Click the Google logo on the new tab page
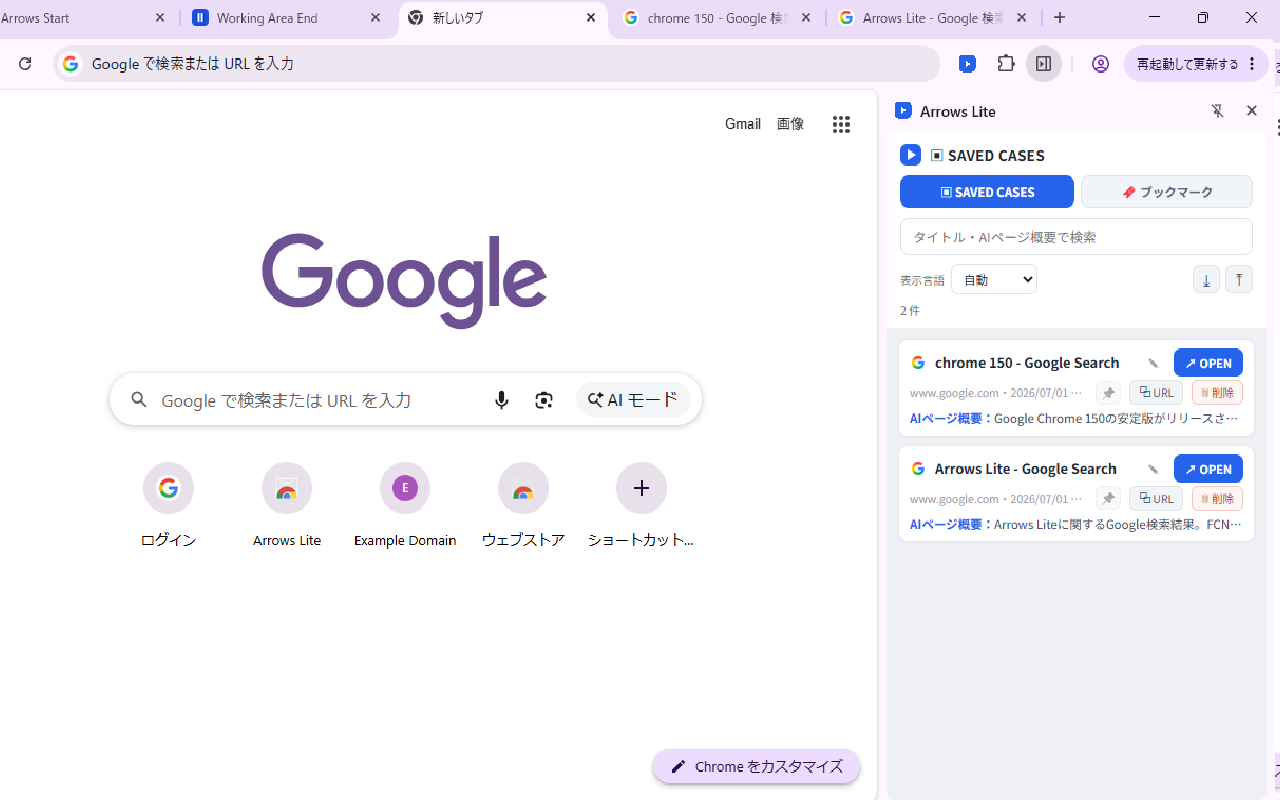 tap(405, 281)
